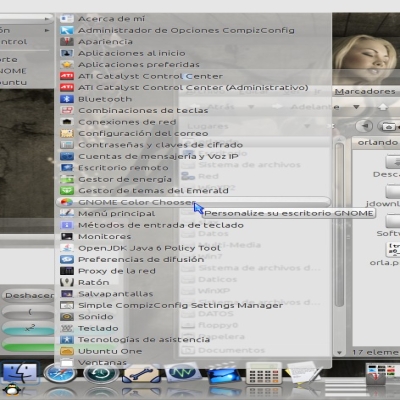Image resolution: width=400 pixels, height=400 pixels.
Task: Click the Tux penguin icon
Action: 12,390
